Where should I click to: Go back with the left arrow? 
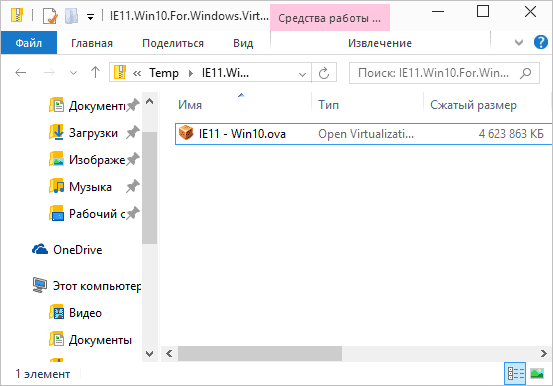pyautogui.click(x=21, y=73)
